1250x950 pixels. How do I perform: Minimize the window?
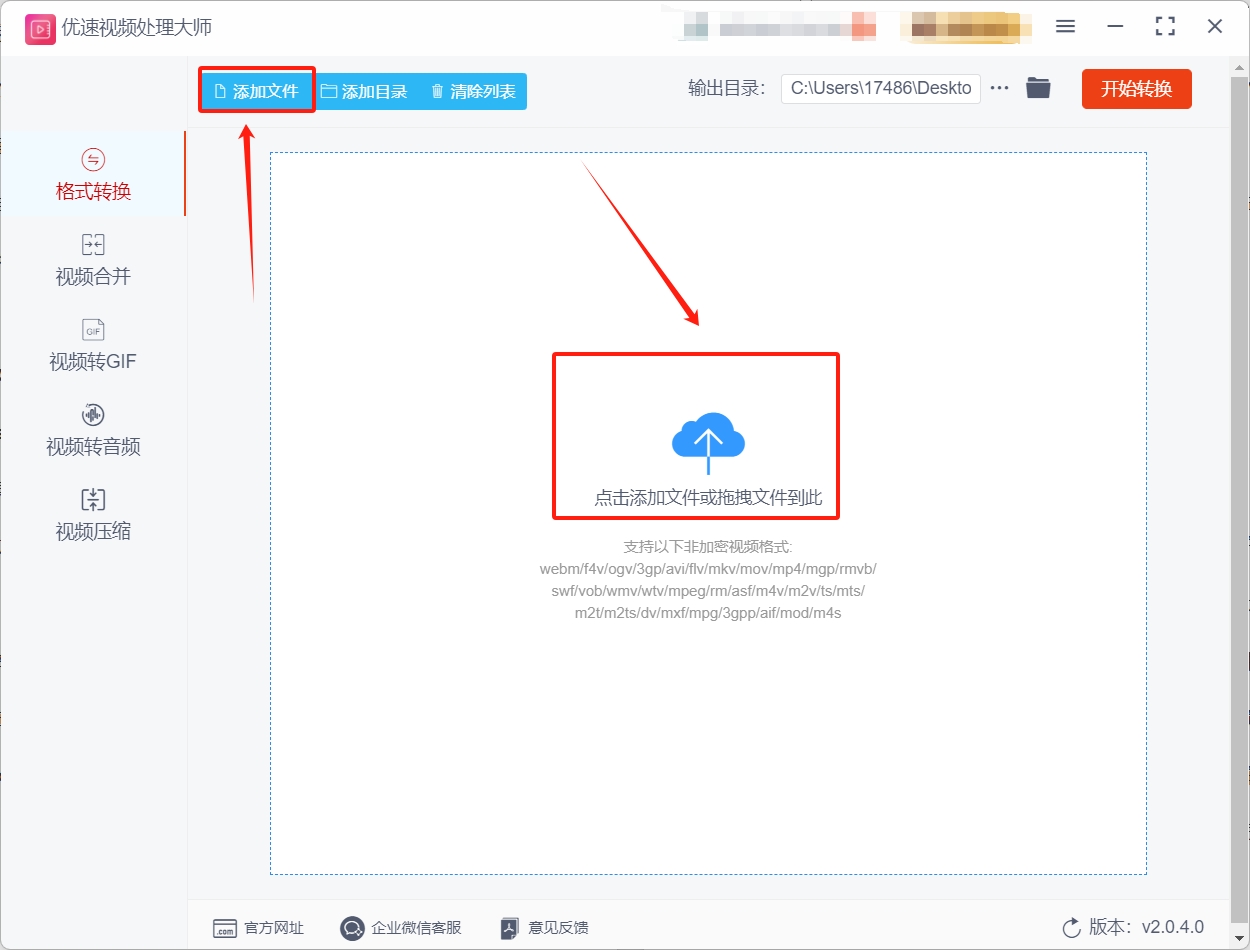click(1115, 27)
